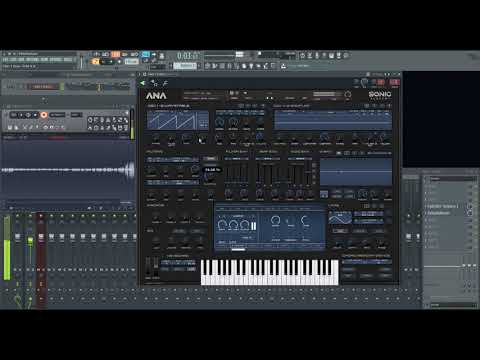Click the tempo box in FL transport

[x=132, y=61]
